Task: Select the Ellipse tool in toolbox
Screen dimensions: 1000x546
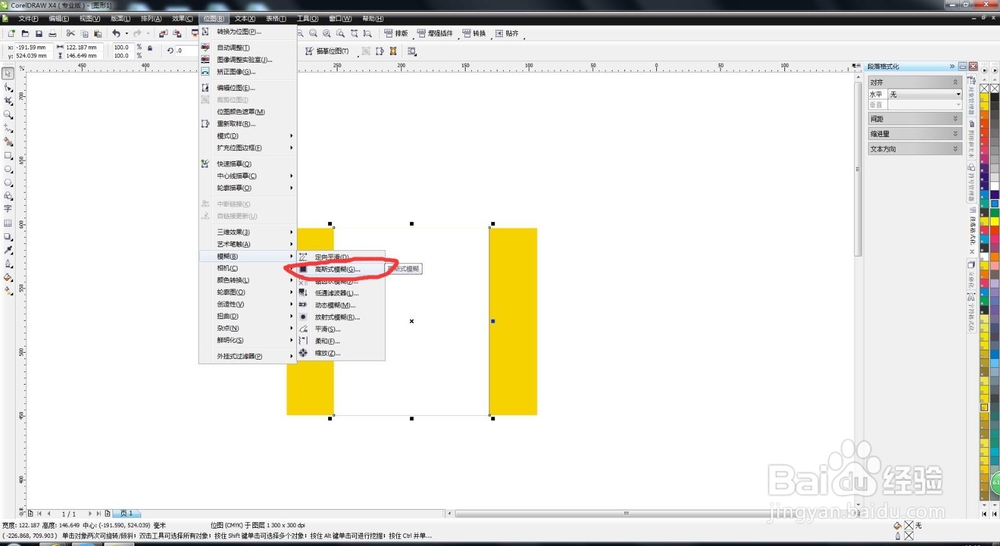Action: pos(8,169)
